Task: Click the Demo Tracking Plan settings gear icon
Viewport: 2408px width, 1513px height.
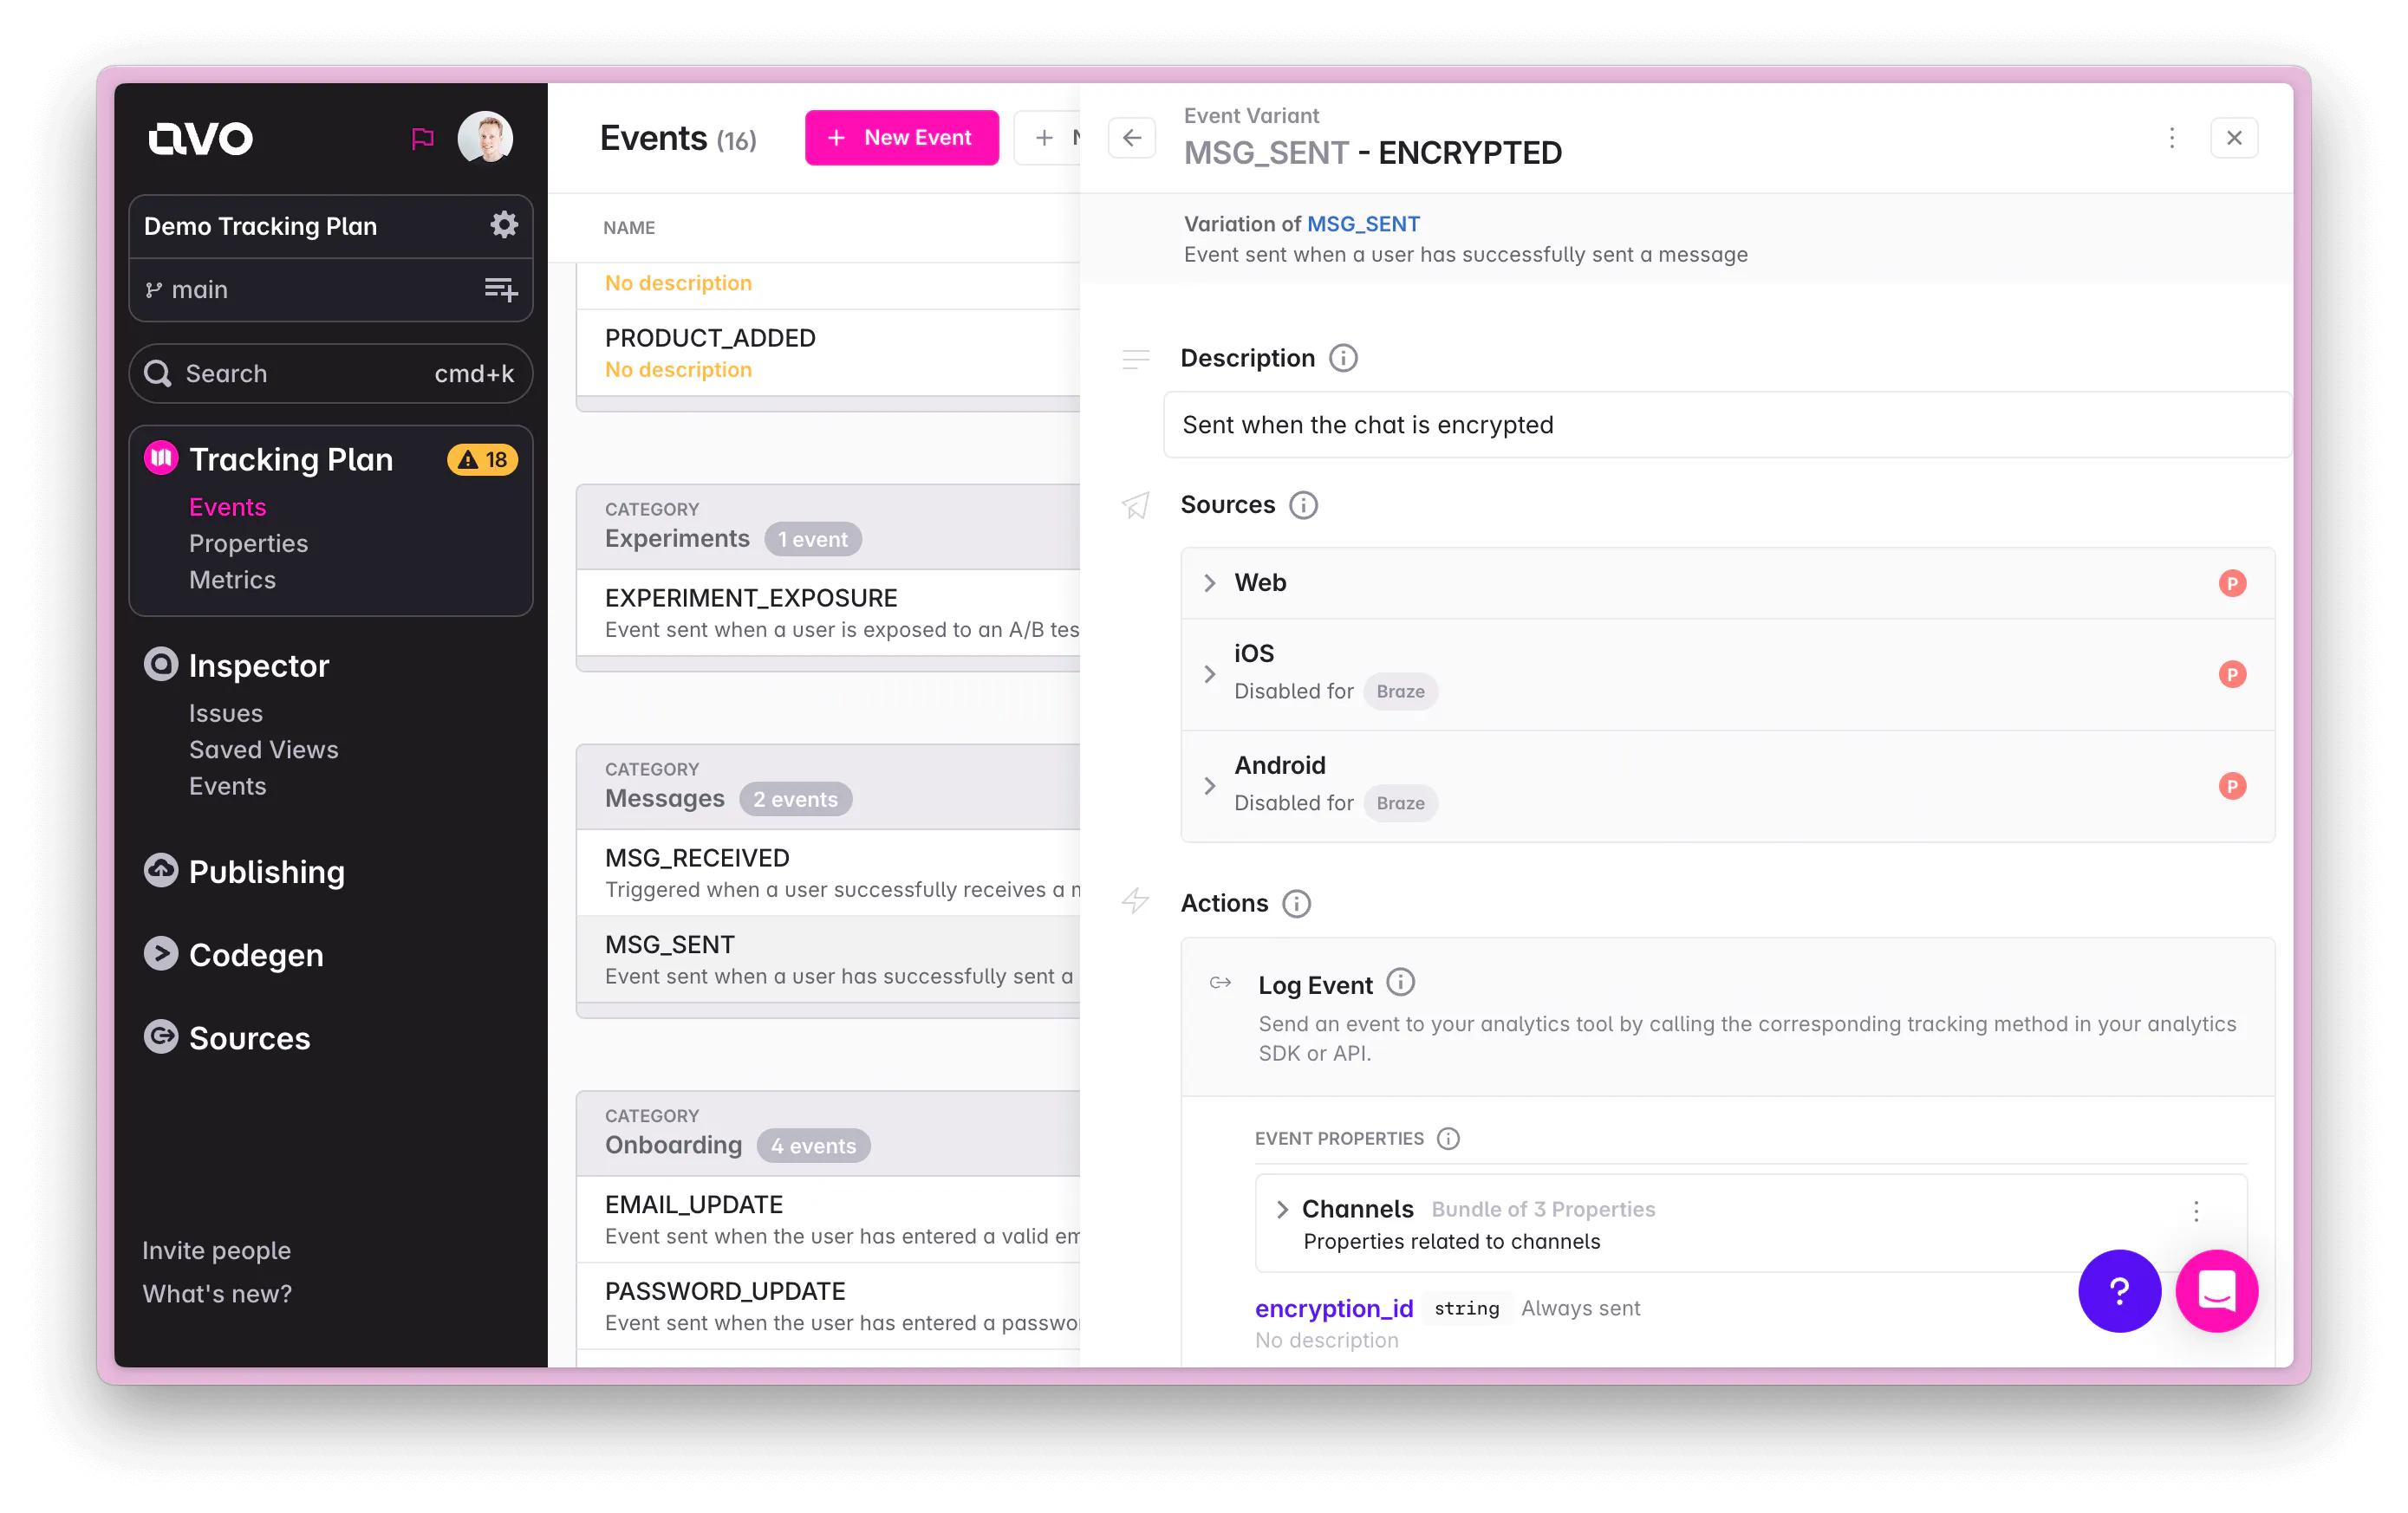Action: (x=504, y=223)
